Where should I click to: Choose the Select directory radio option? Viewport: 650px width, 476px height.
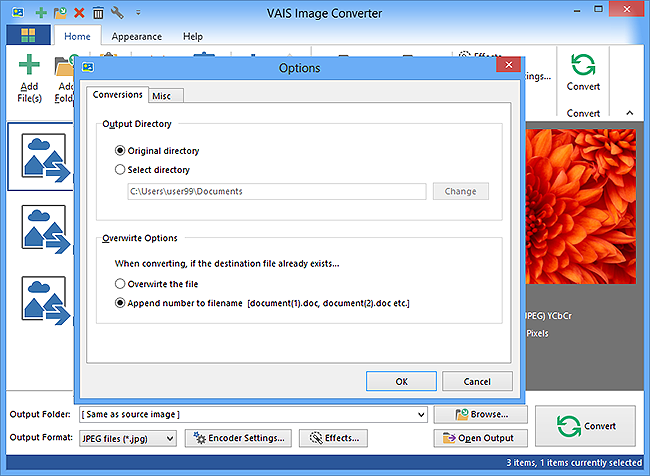(152, 170)
